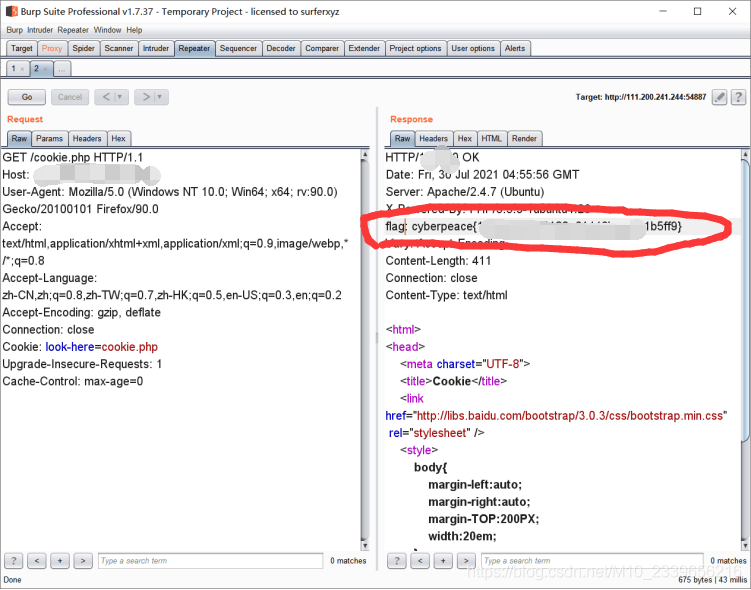
Task: Click the plus button in response search bar
Action: click(x=443, y=560)
